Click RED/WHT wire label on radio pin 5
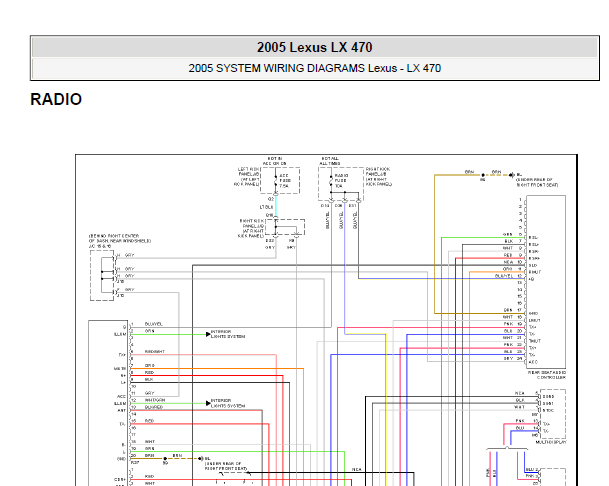This screenshot has height=486, width=609. point(155,352)
